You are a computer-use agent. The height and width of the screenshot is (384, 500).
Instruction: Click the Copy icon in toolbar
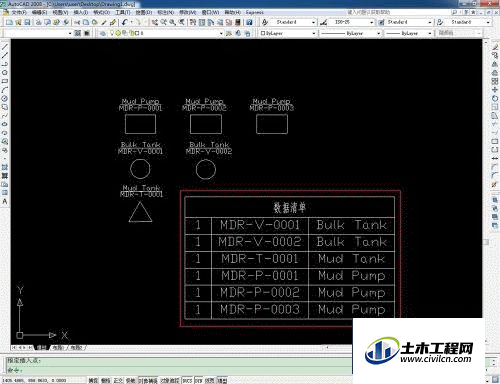(x=86, y=22)
